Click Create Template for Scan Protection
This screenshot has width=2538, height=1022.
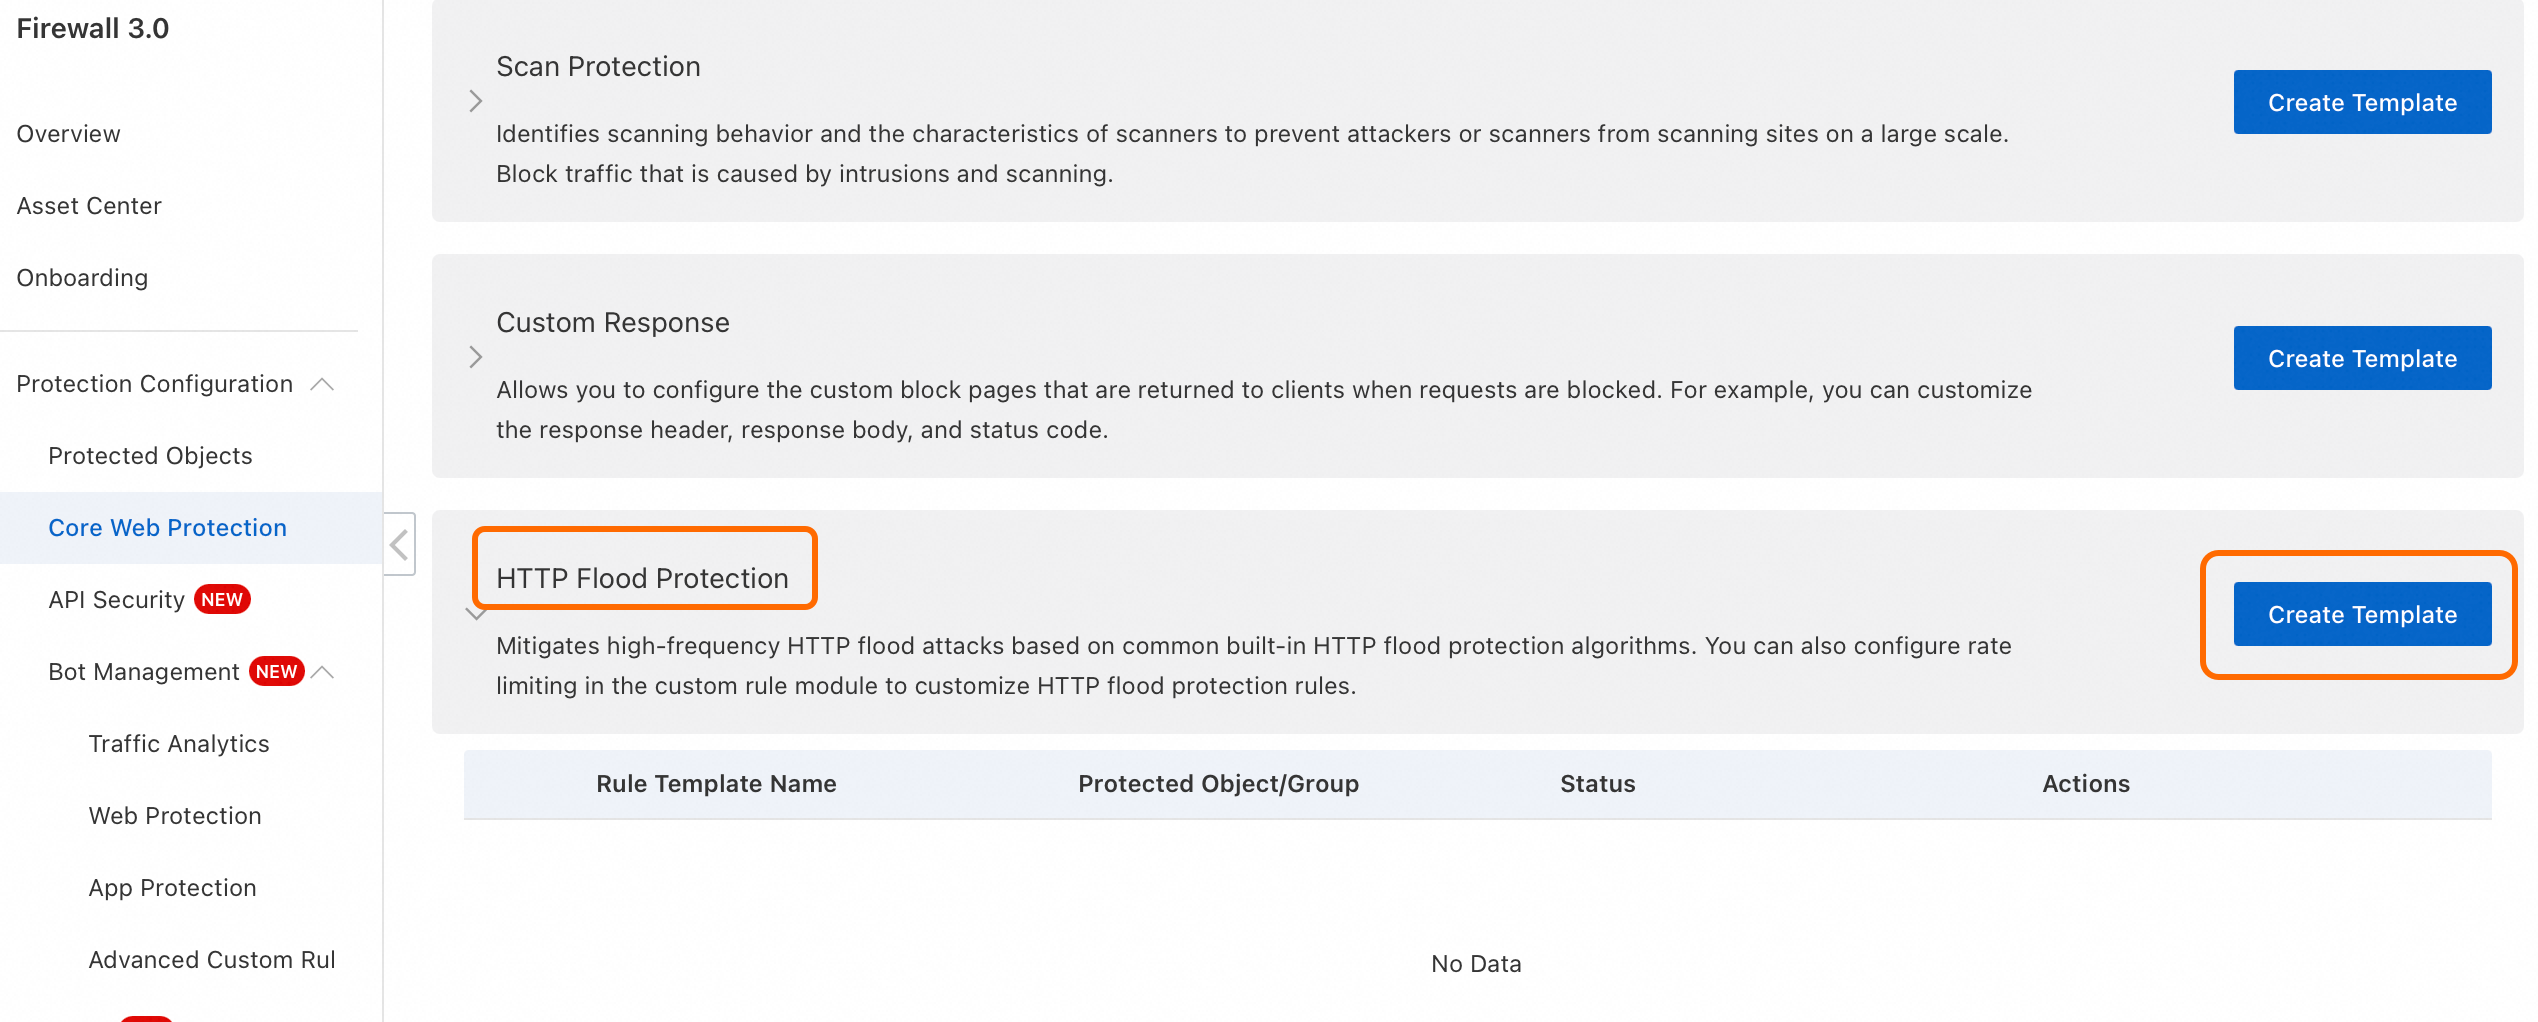(2361, 103)
